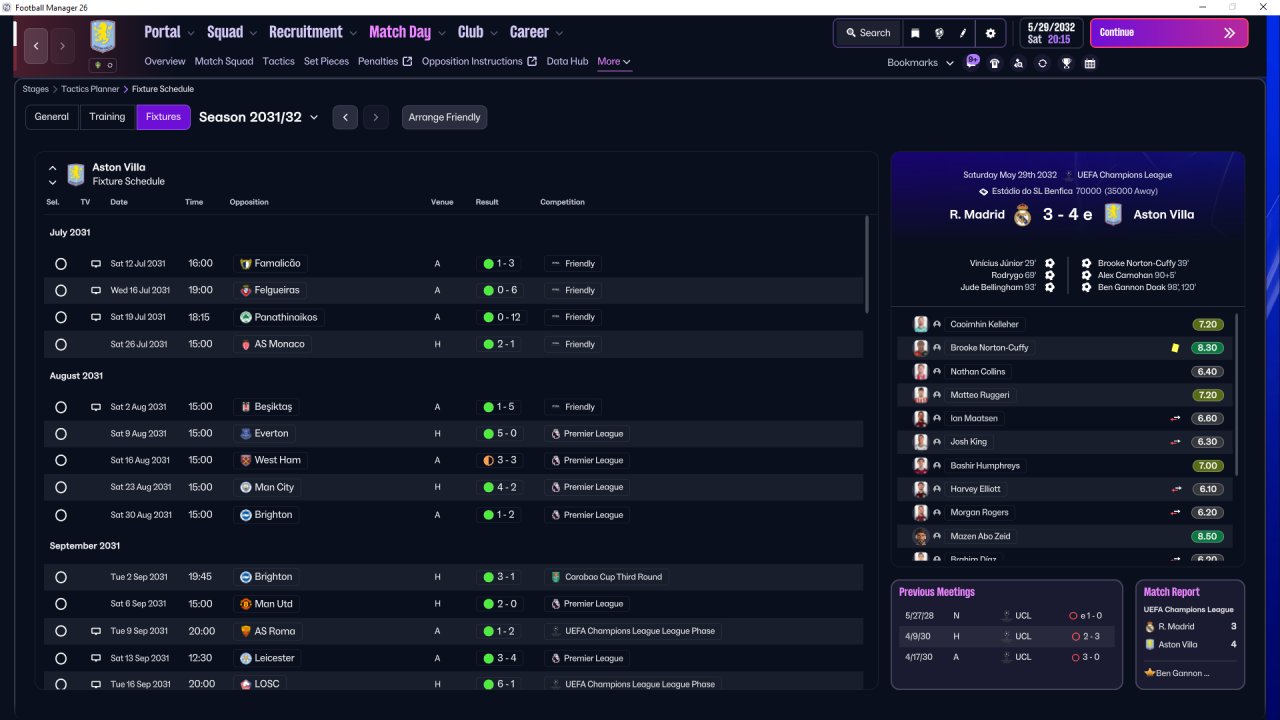The height and width of the screenshot is (720, 1280).
Task: Open the trophy shortcut icon
Action: 1066,63
